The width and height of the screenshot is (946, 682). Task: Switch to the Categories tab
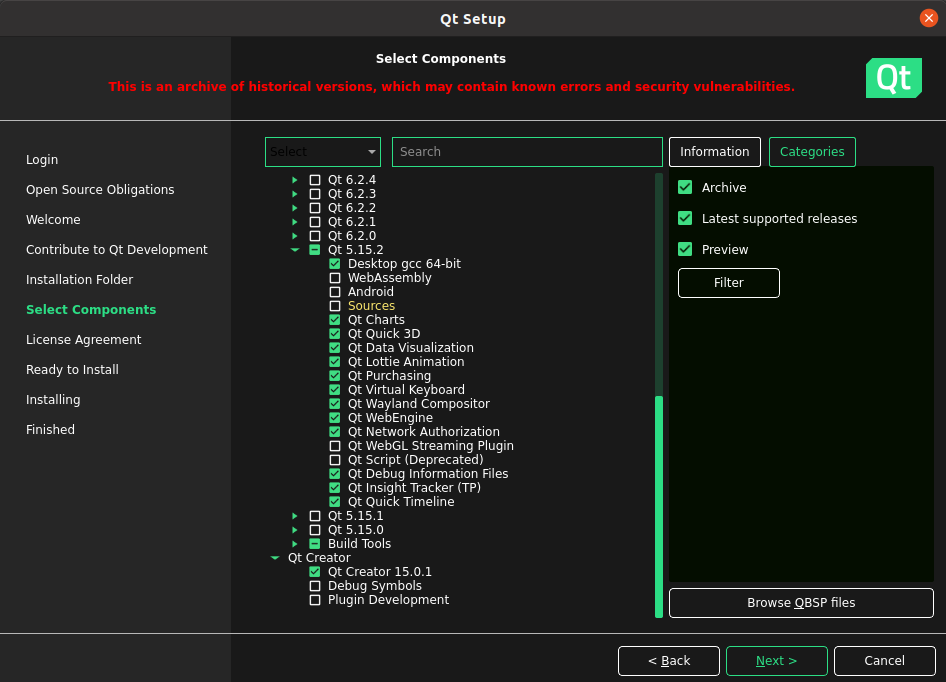tap(811, 152)
